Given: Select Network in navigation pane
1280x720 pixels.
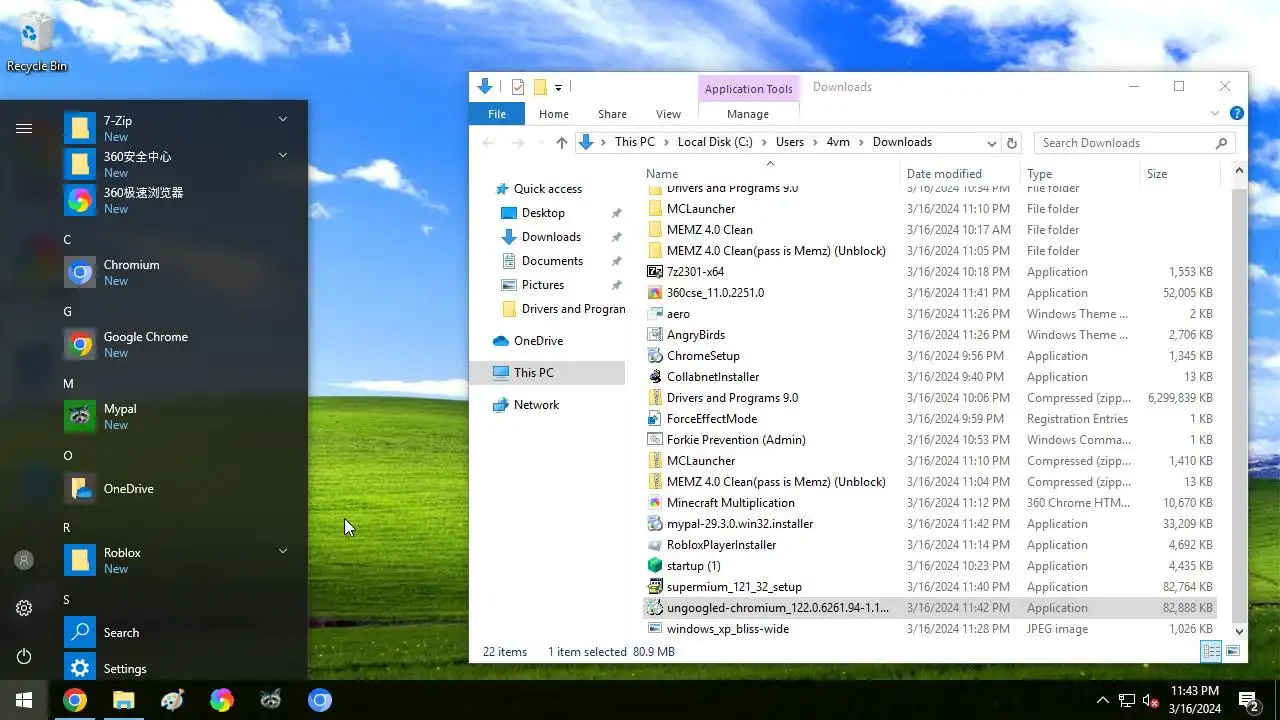Looking at the screenshot, I should (536, 405).
